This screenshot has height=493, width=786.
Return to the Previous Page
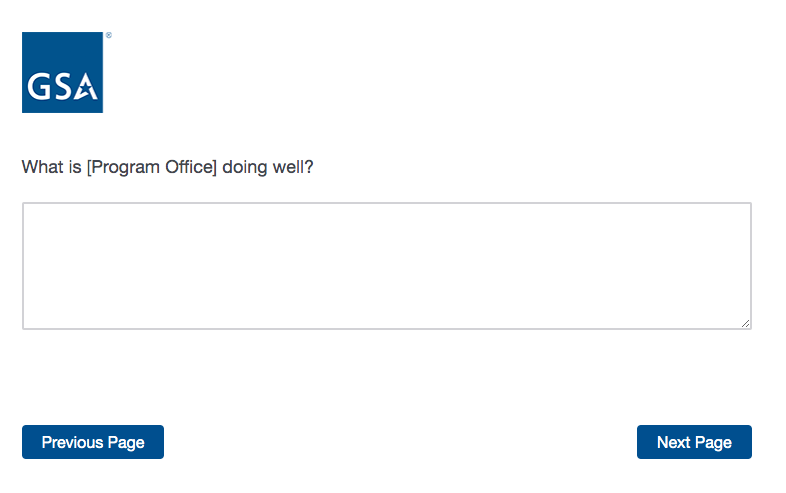(93, 442)
